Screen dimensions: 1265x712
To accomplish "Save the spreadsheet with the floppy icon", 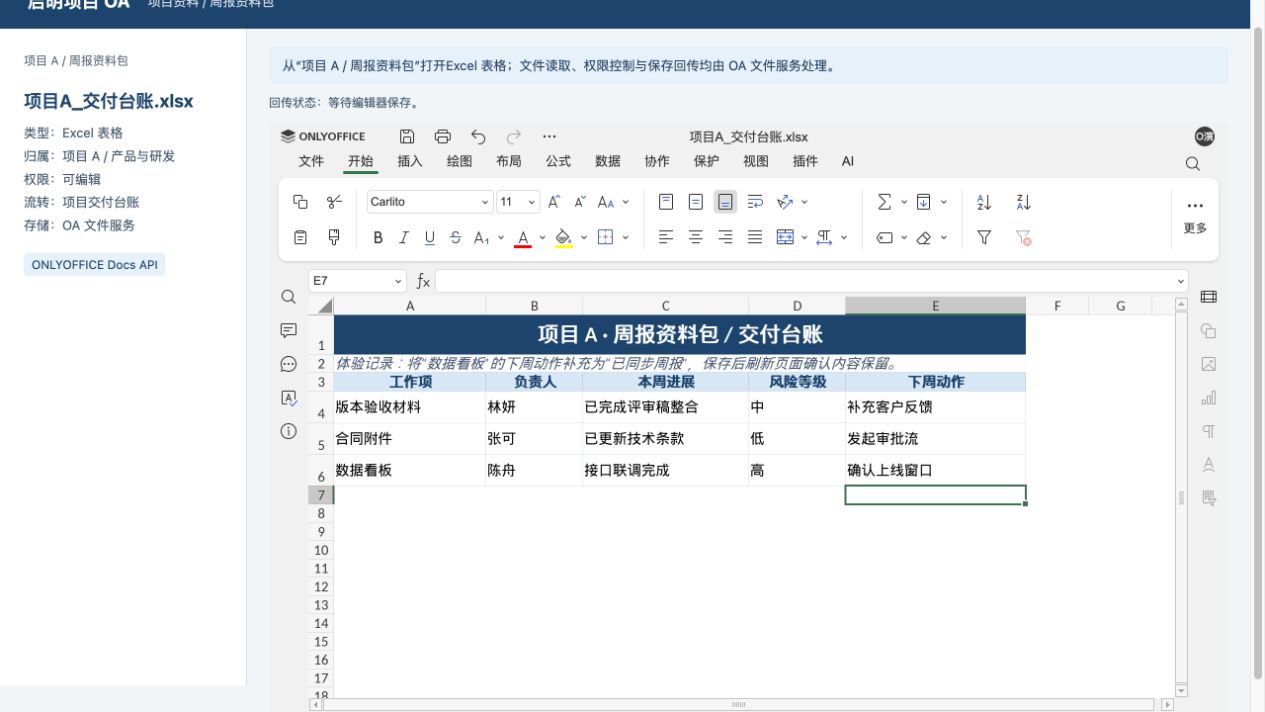I will tap(407, 137).
